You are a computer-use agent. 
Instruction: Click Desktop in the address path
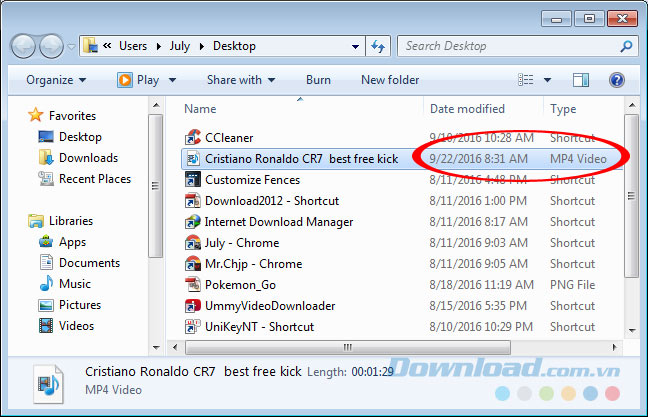(x=234, y=46)
